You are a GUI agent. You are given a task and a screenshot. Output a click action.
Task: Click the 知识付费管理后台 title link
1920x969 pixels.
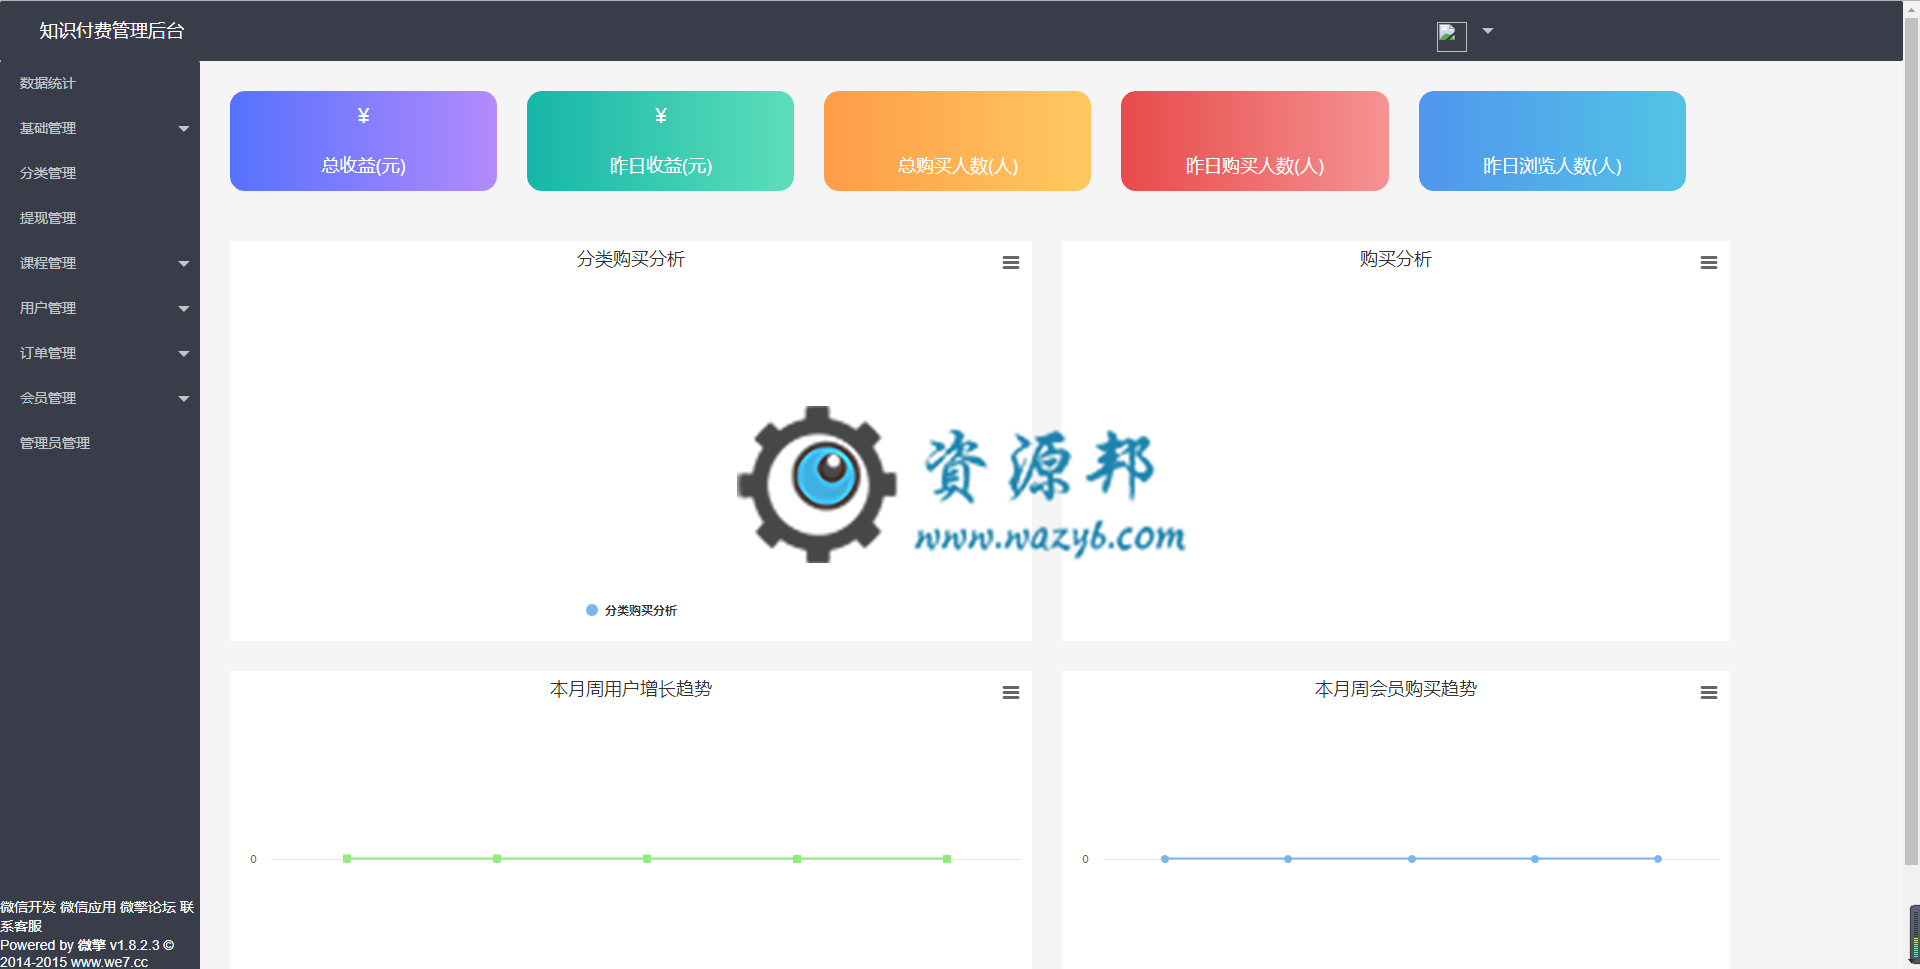click(112, 31)
